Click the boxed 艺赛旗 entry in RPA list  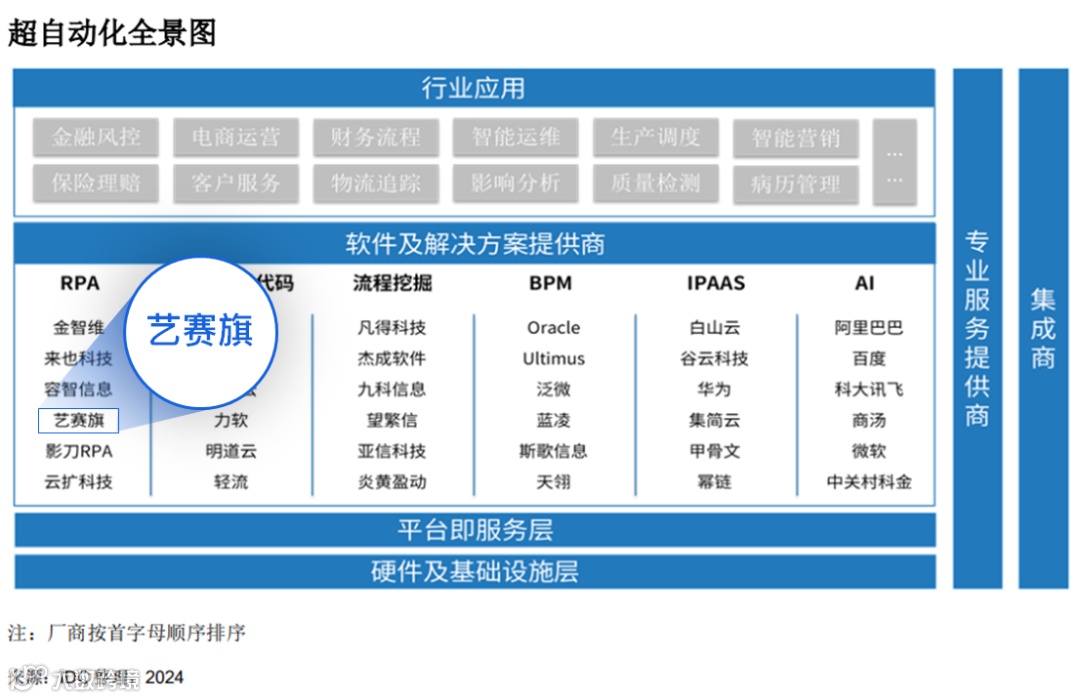coord(79,420)
